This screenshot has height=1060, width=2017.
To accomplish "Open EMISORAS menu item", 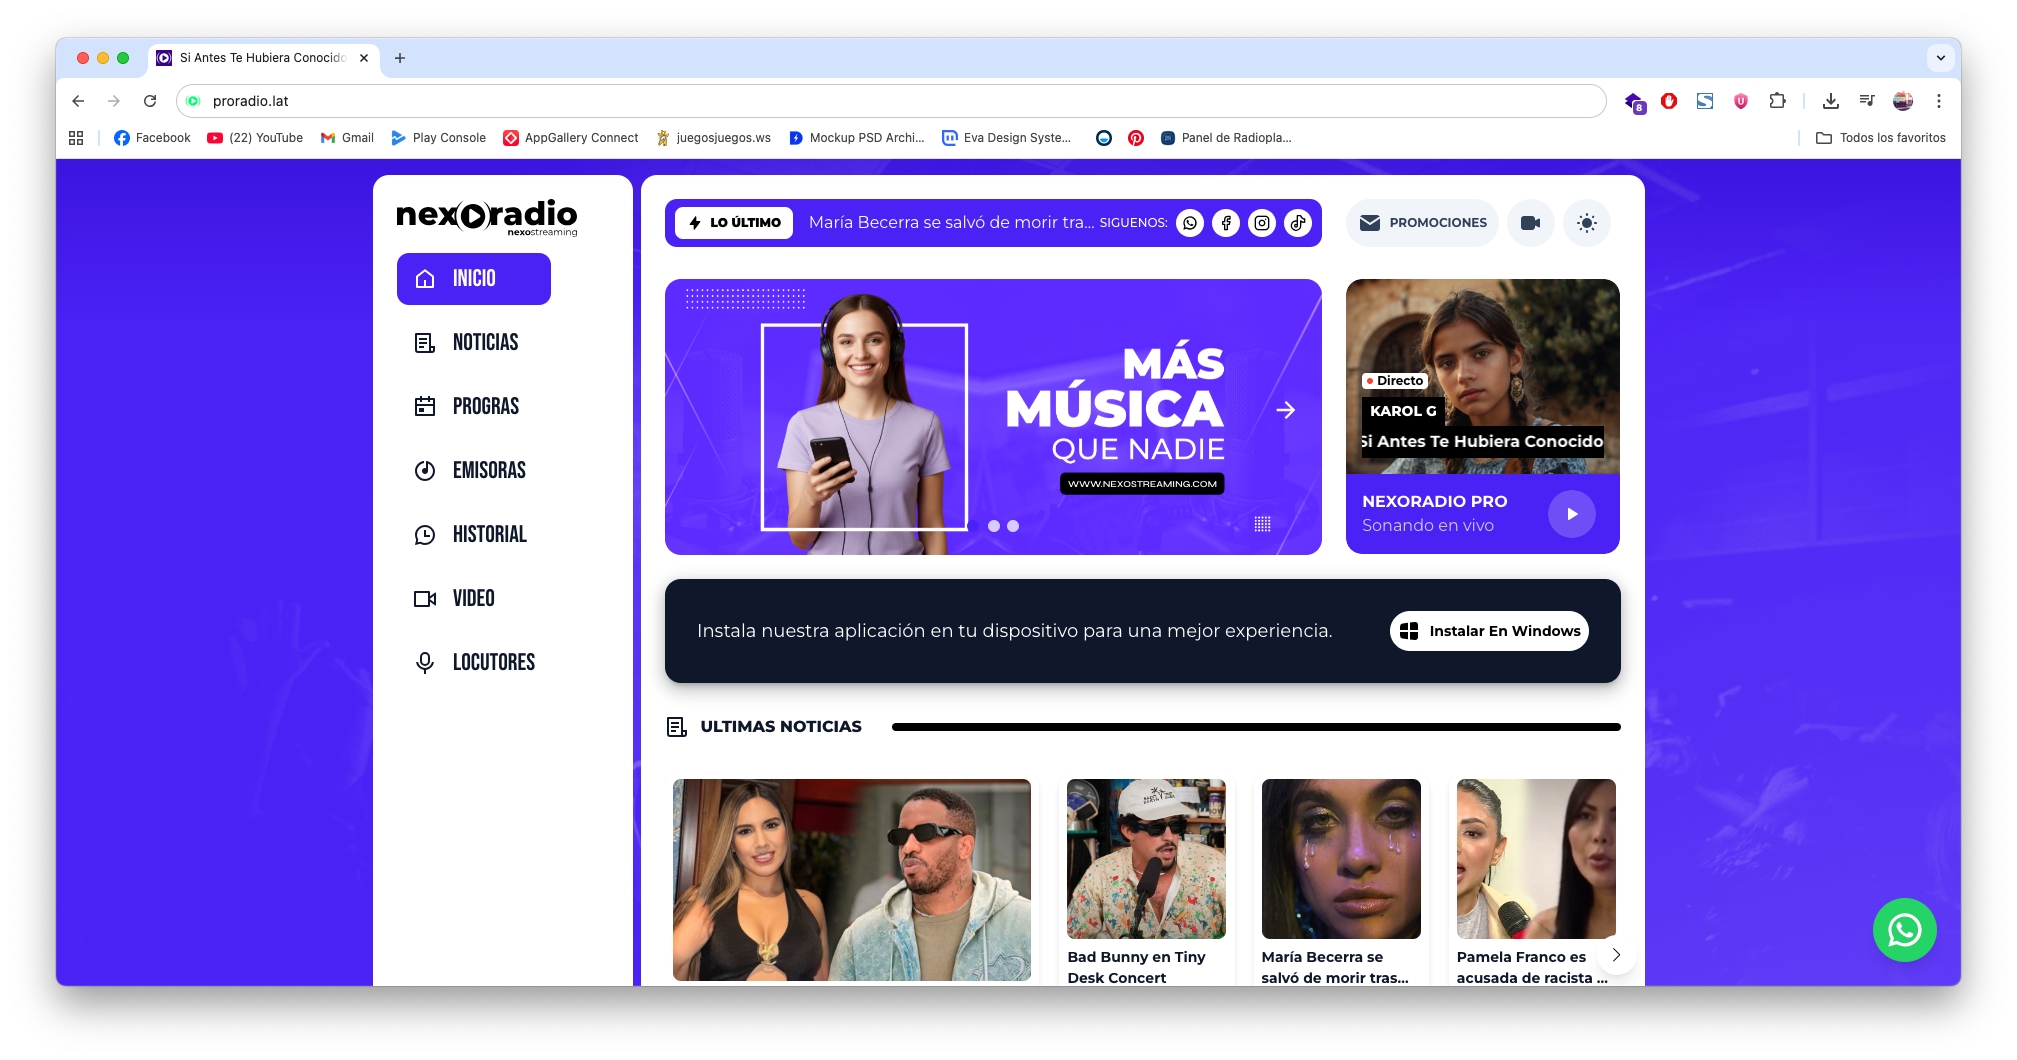I will pos(488,471).
